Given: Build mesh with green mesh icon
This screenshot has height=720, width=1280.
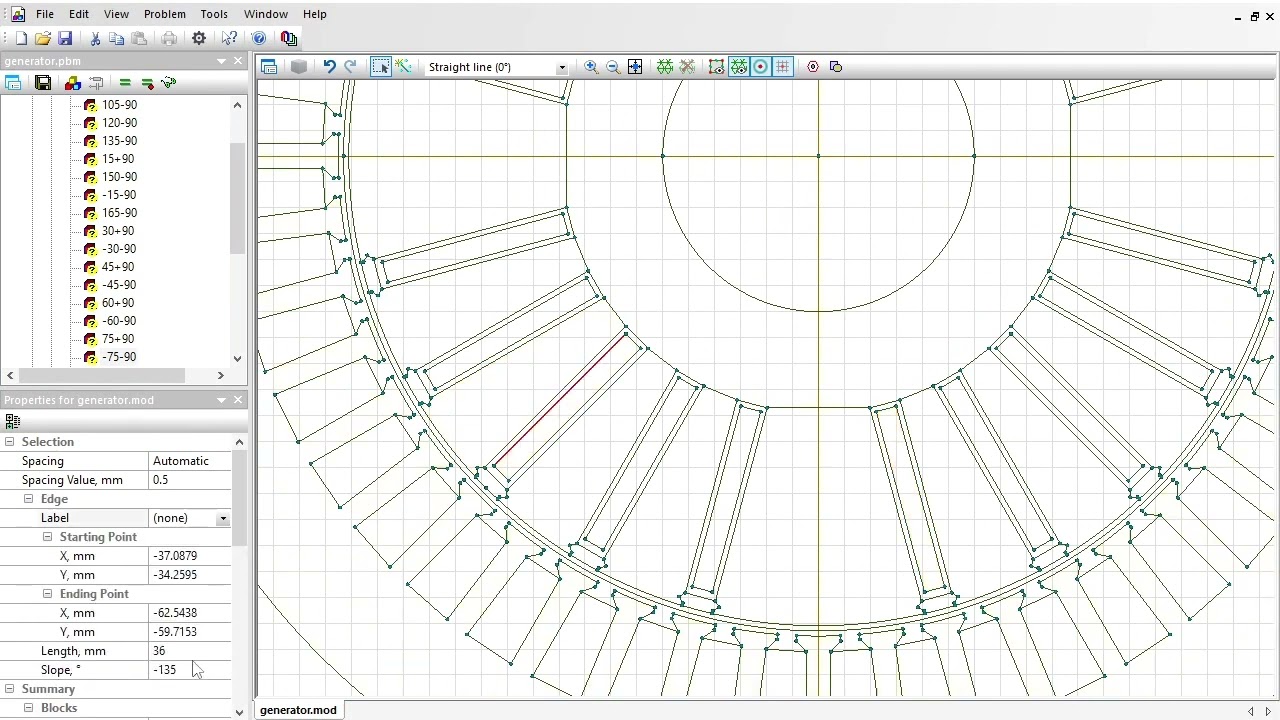Looking at the screenshot, I should 665,67.
